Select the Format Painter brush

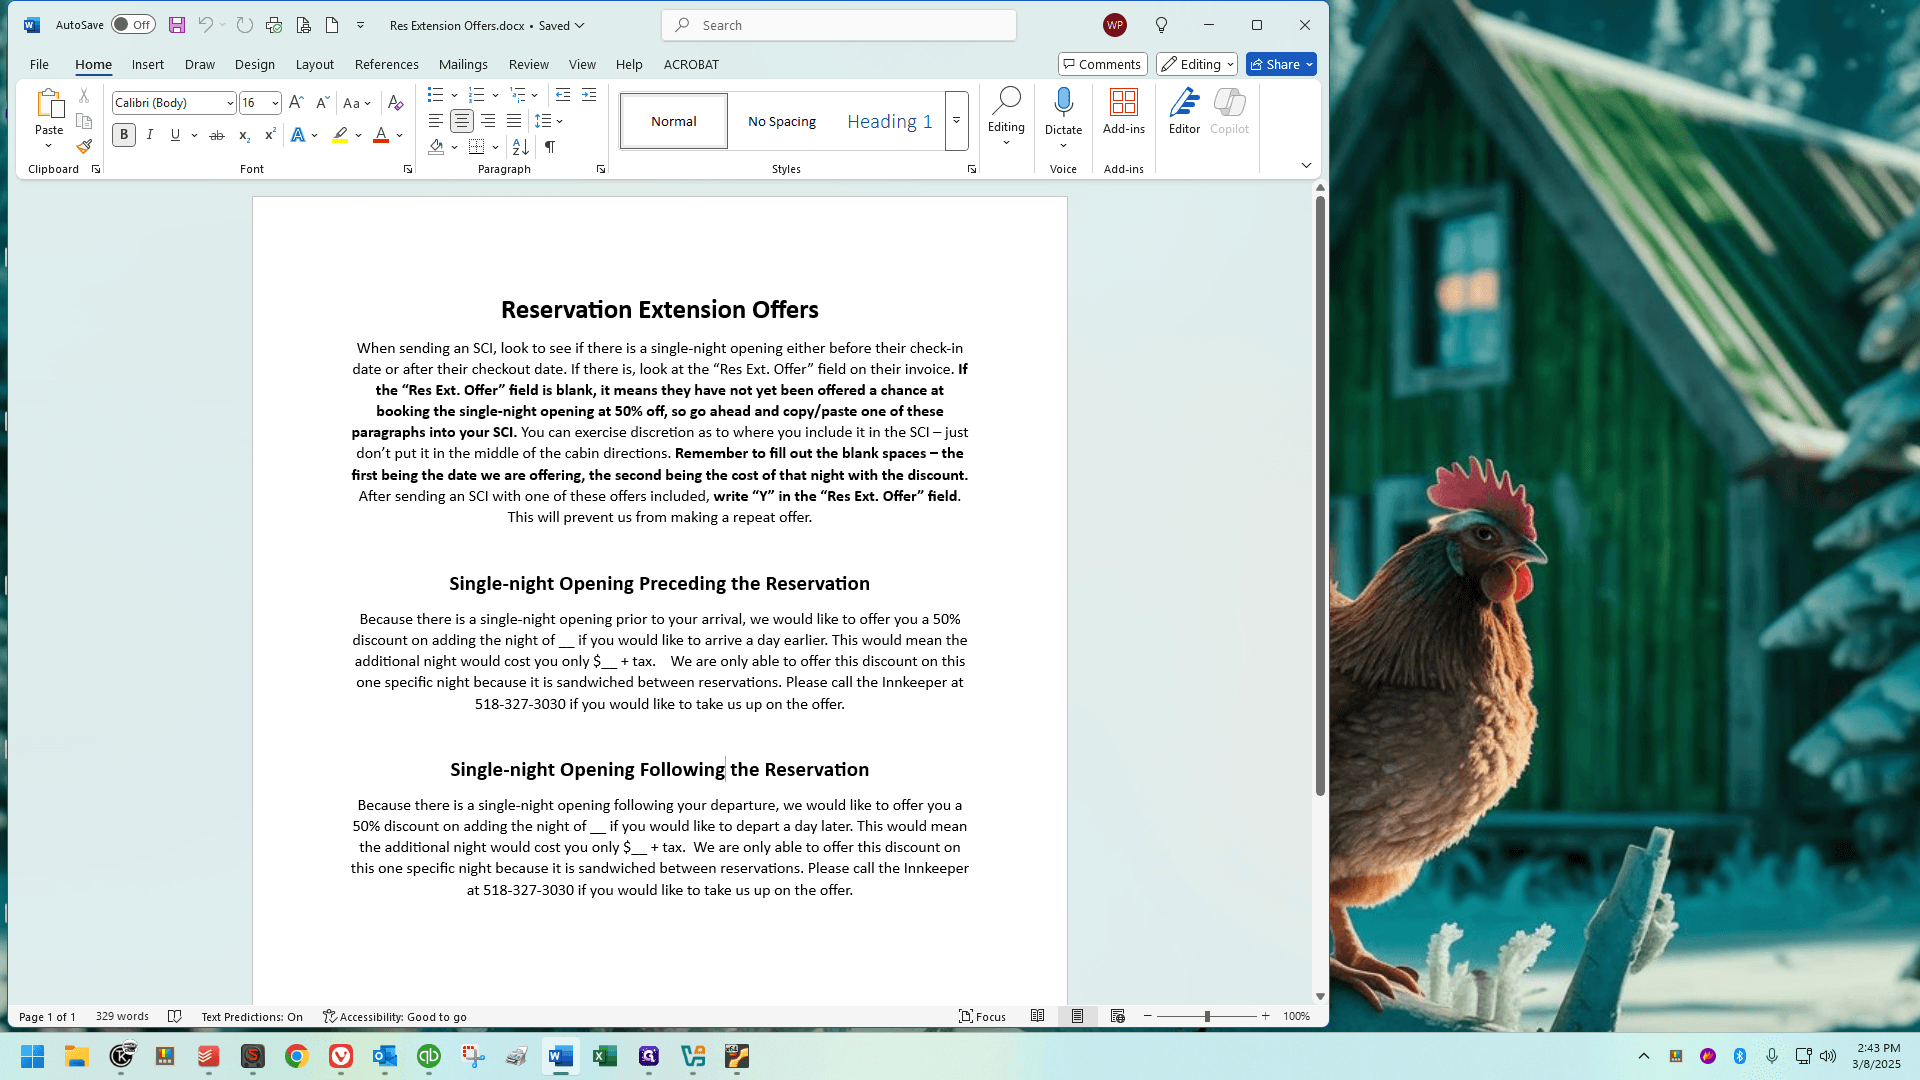coord(84,146)
